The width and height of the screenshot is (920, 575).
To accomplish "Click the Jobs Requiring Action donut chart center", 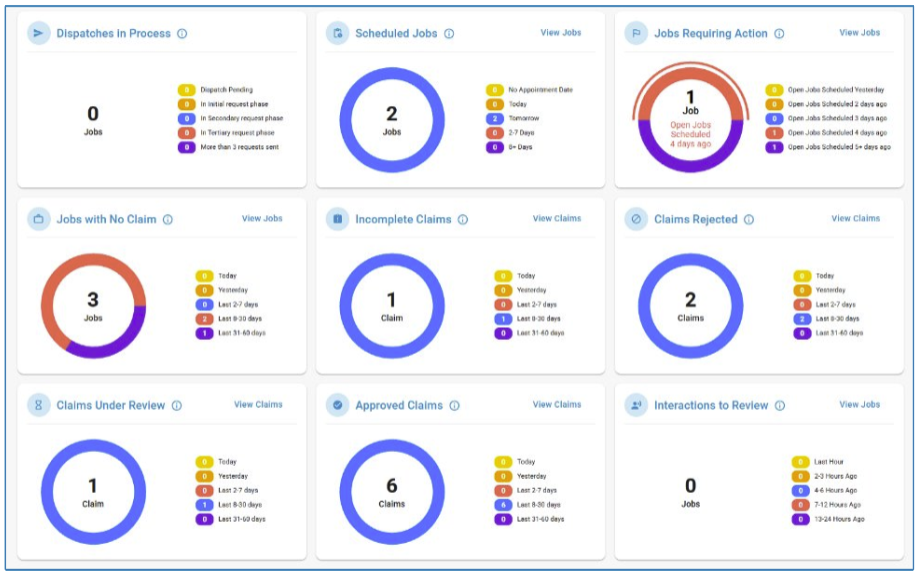I will (x=691, y=120).
